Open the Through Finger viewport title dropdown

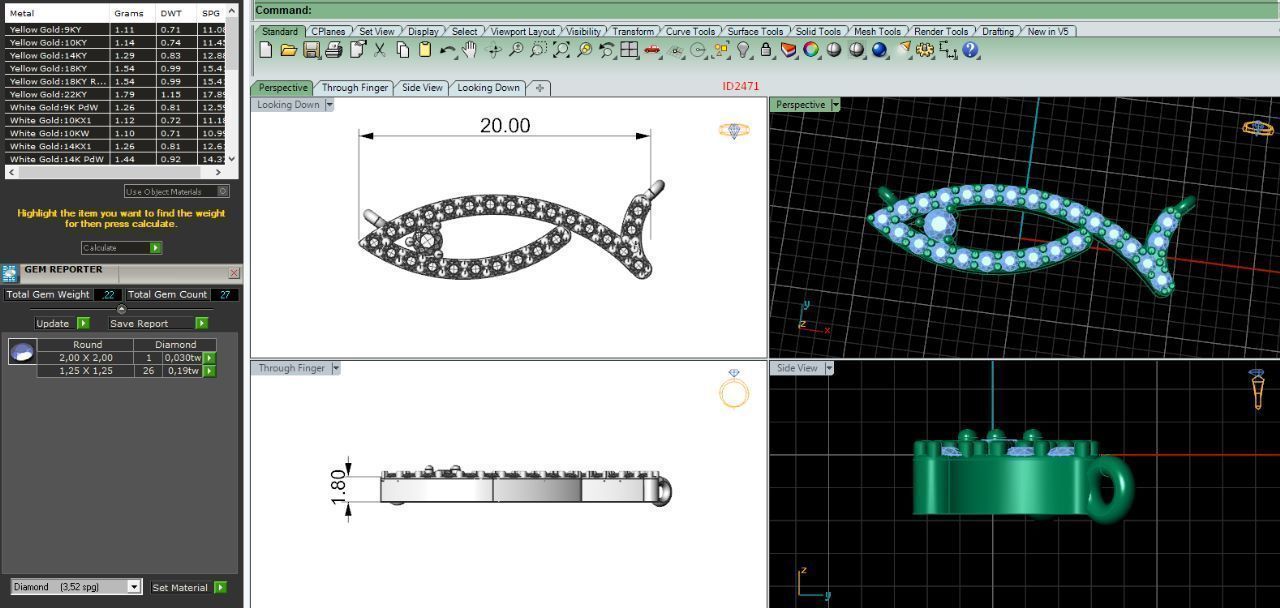tap(335, 368)
